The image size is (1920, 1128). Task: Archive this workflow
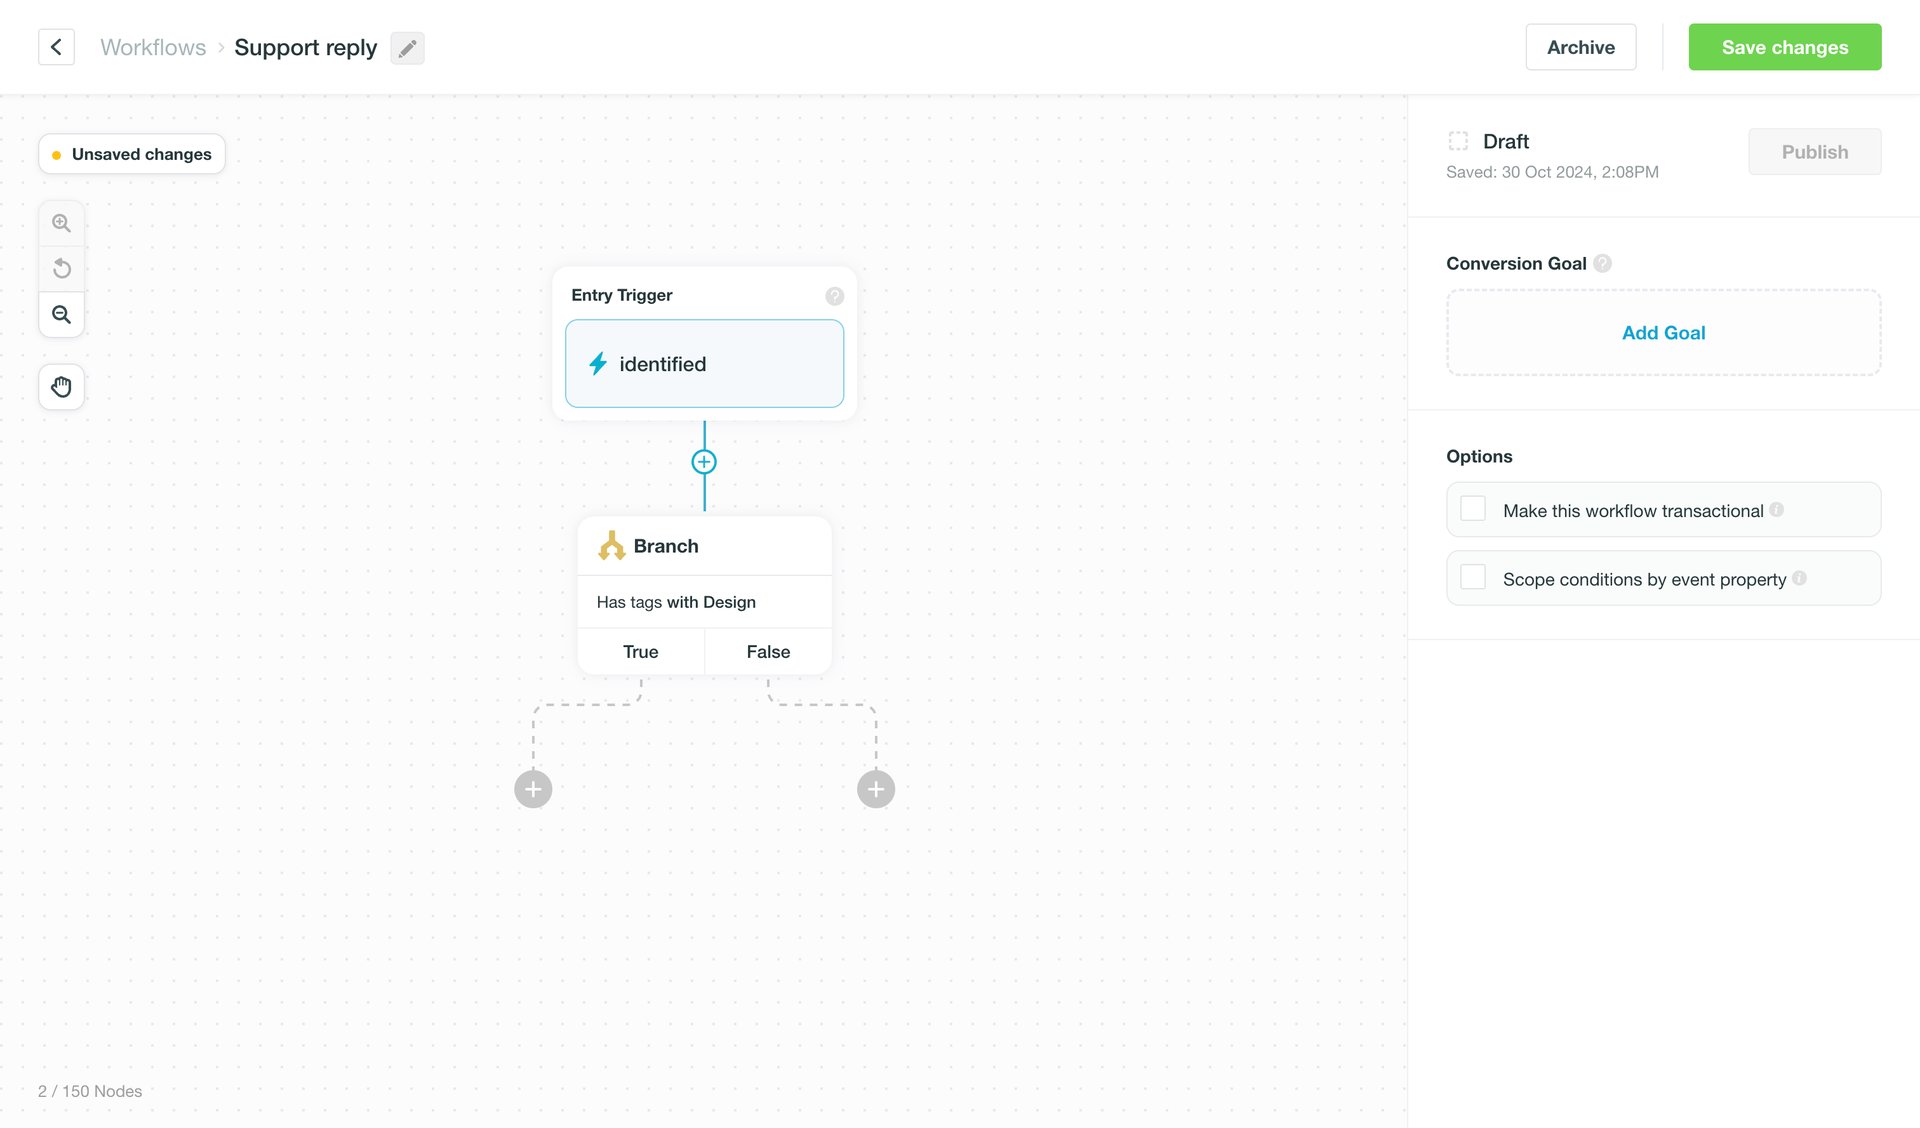click(1580, 47)
